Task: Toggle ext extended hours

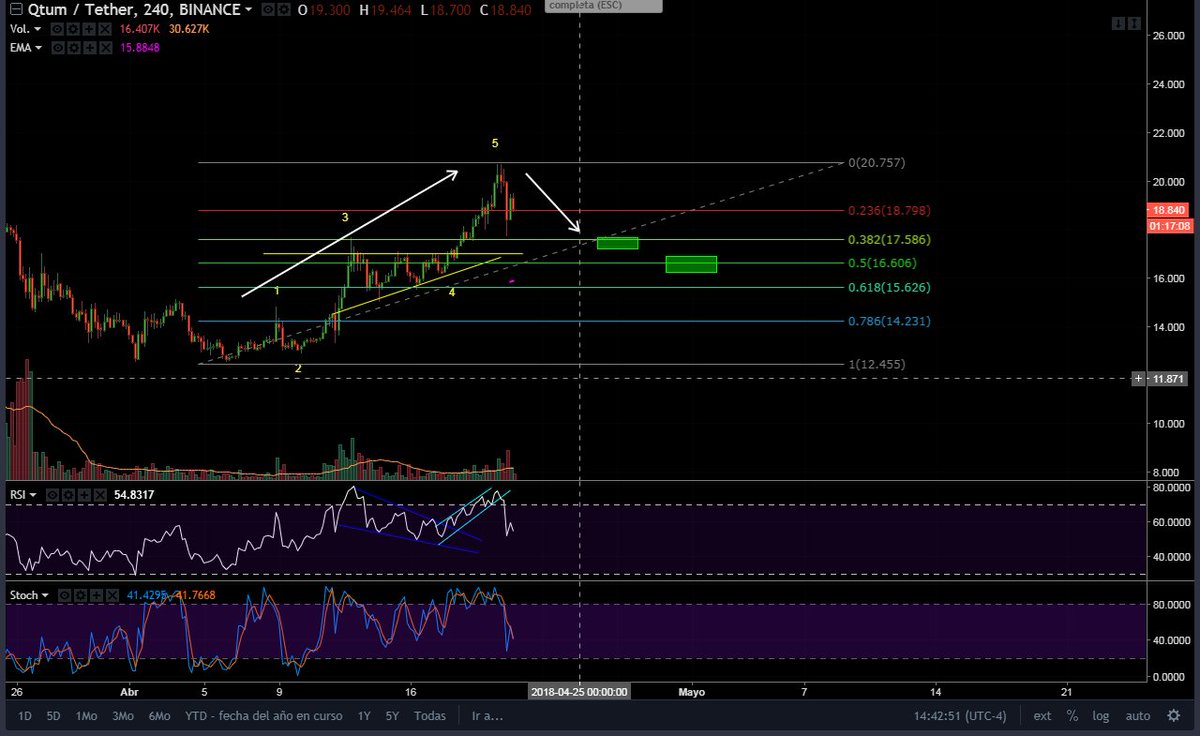Action: pyautogui.click(x=1042, y=716)
